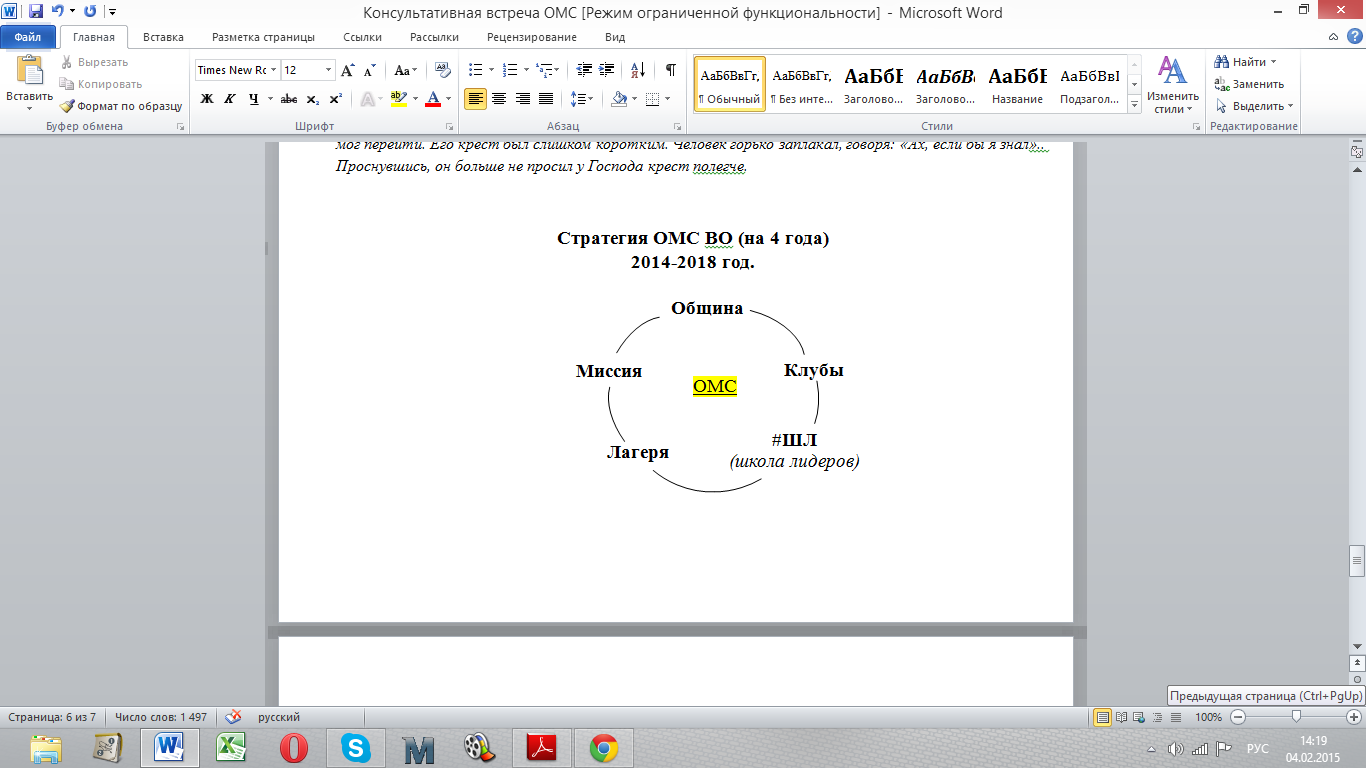Click Заменить replace button
The height and width of the screenshot is (768, 1366).
point(1250,84)
